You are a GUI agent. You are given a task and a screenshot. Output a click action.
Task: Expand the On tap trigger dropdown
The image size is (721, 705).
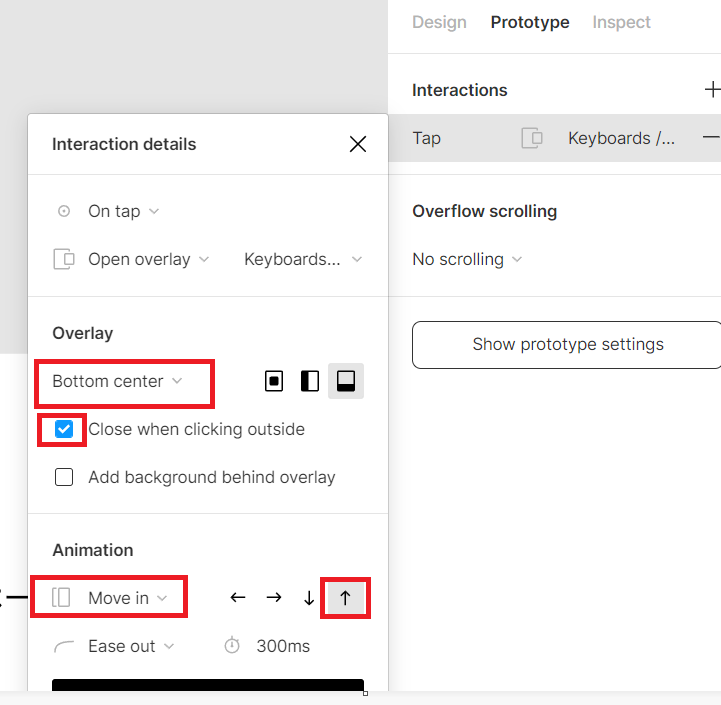click(123, 211)
